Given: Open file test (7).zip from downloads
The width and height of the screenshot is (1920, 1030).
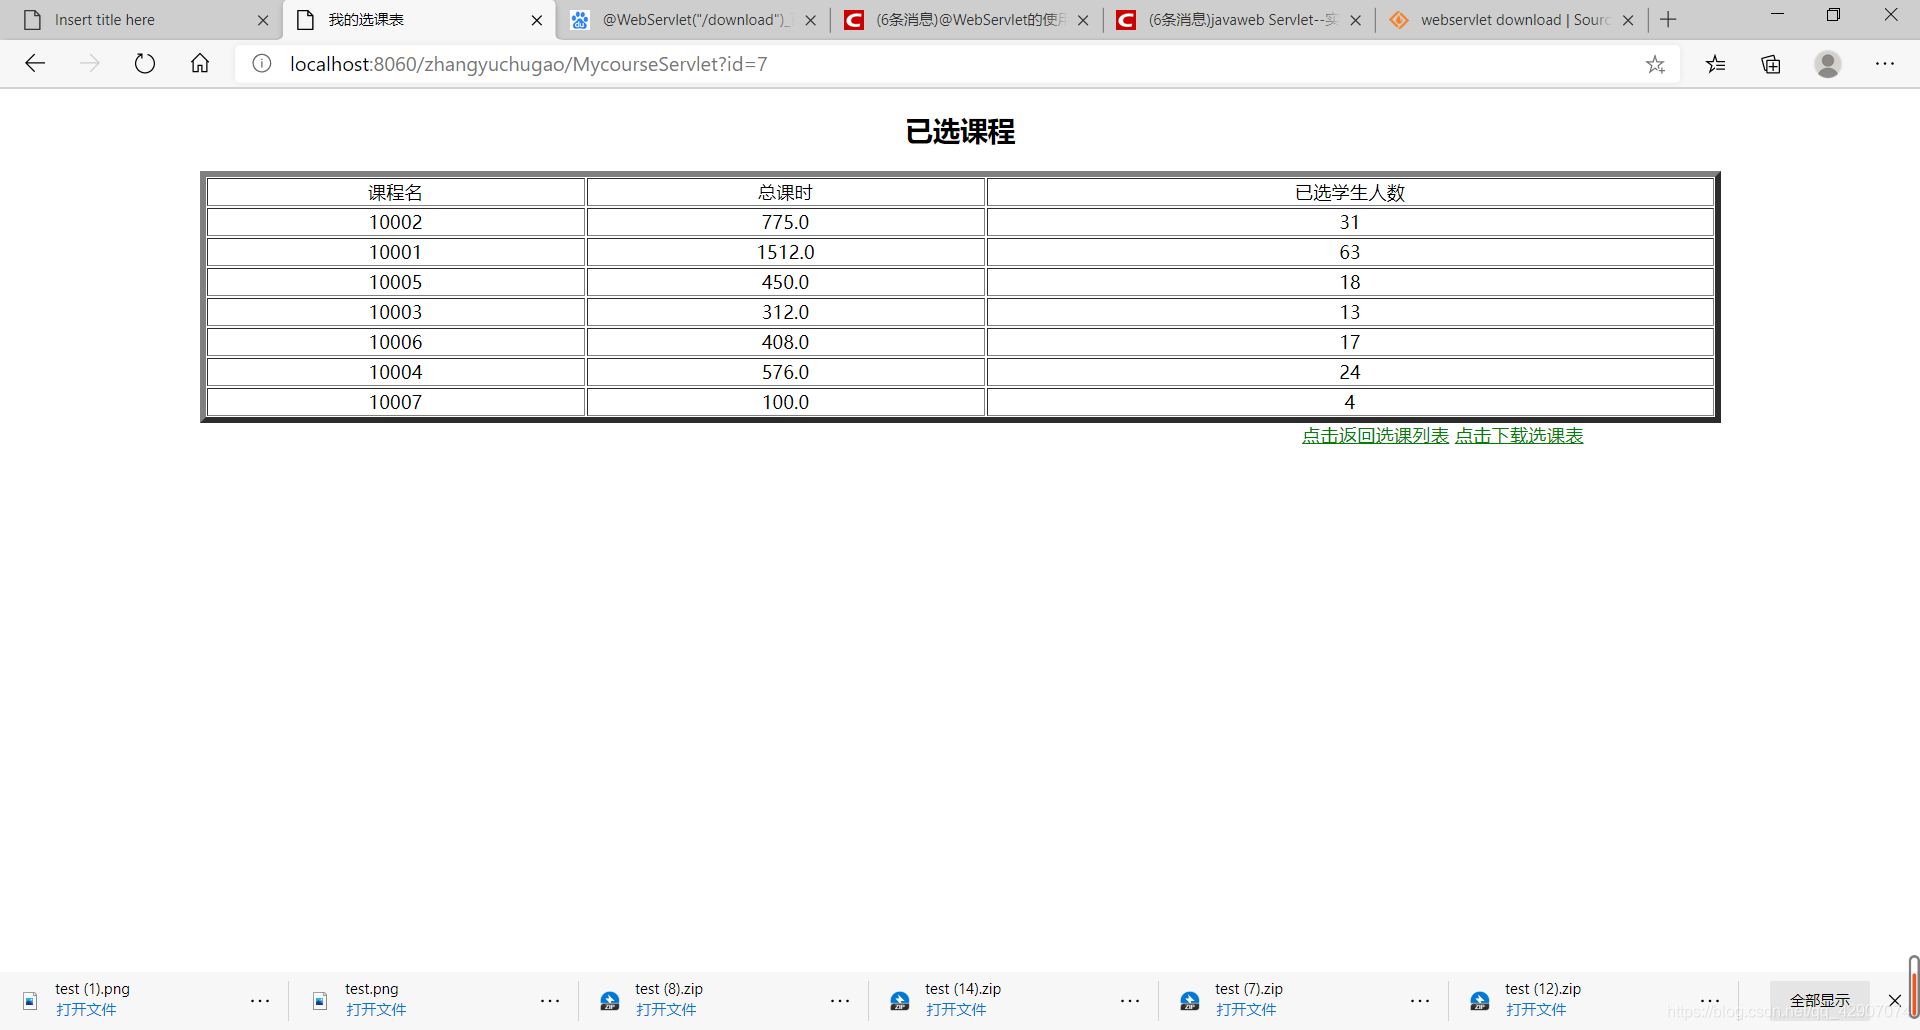Looking at the screenshot, I should 1246,1010.
